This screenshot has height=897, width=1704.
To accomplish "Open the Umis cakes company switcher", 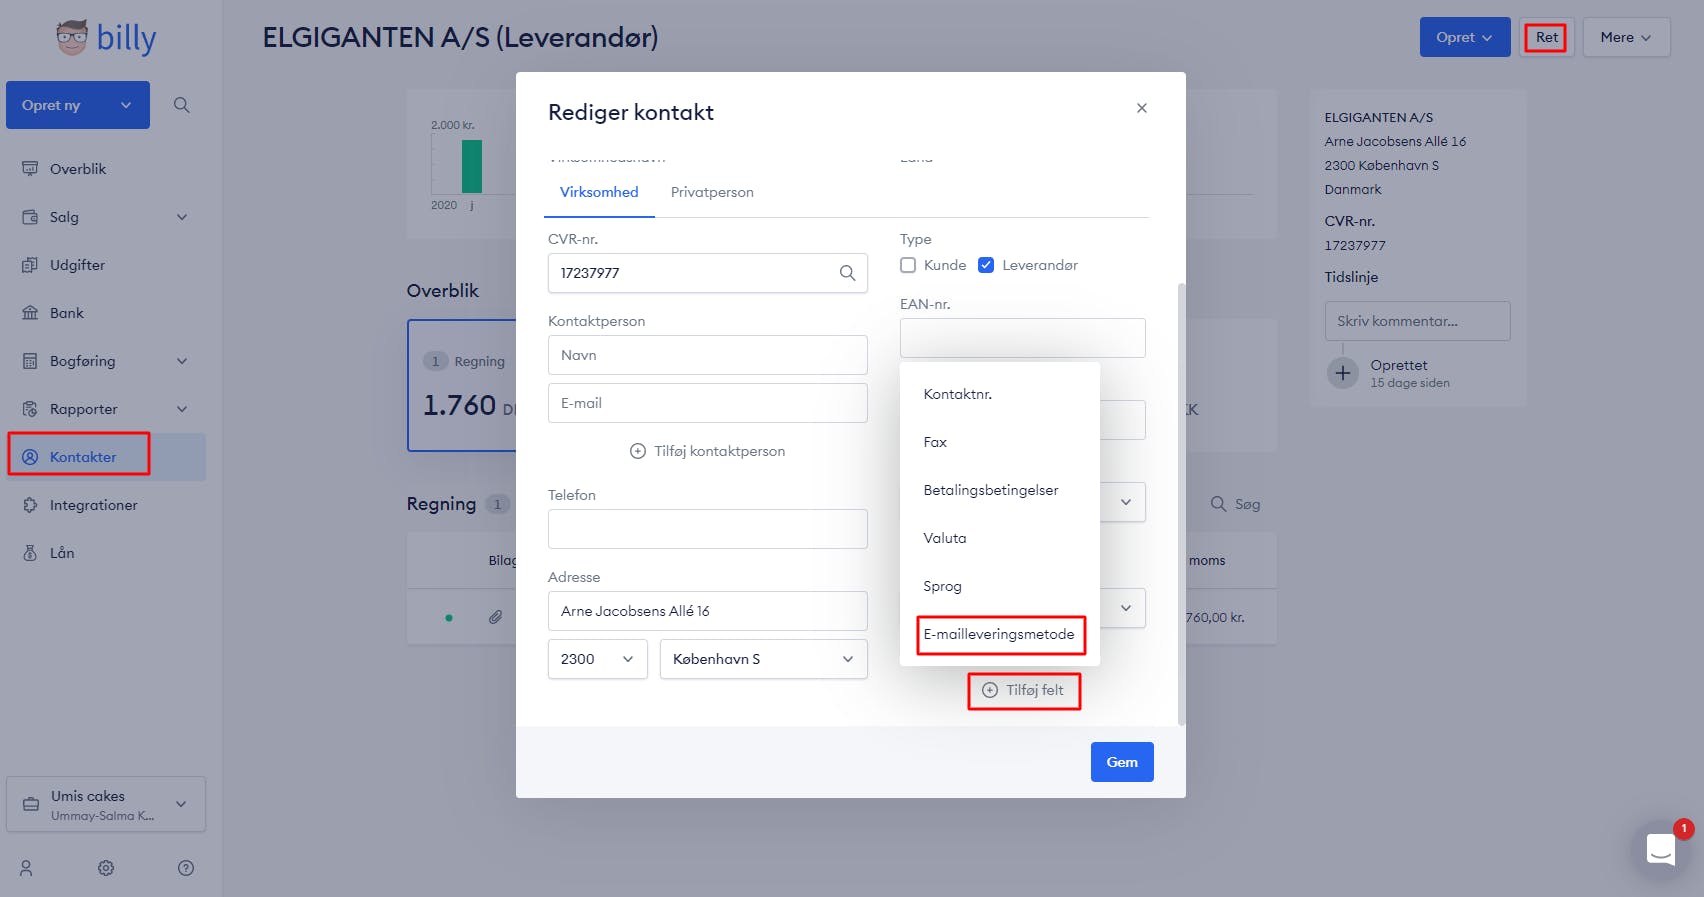I will pyautogui.click(x=106, y=804).
